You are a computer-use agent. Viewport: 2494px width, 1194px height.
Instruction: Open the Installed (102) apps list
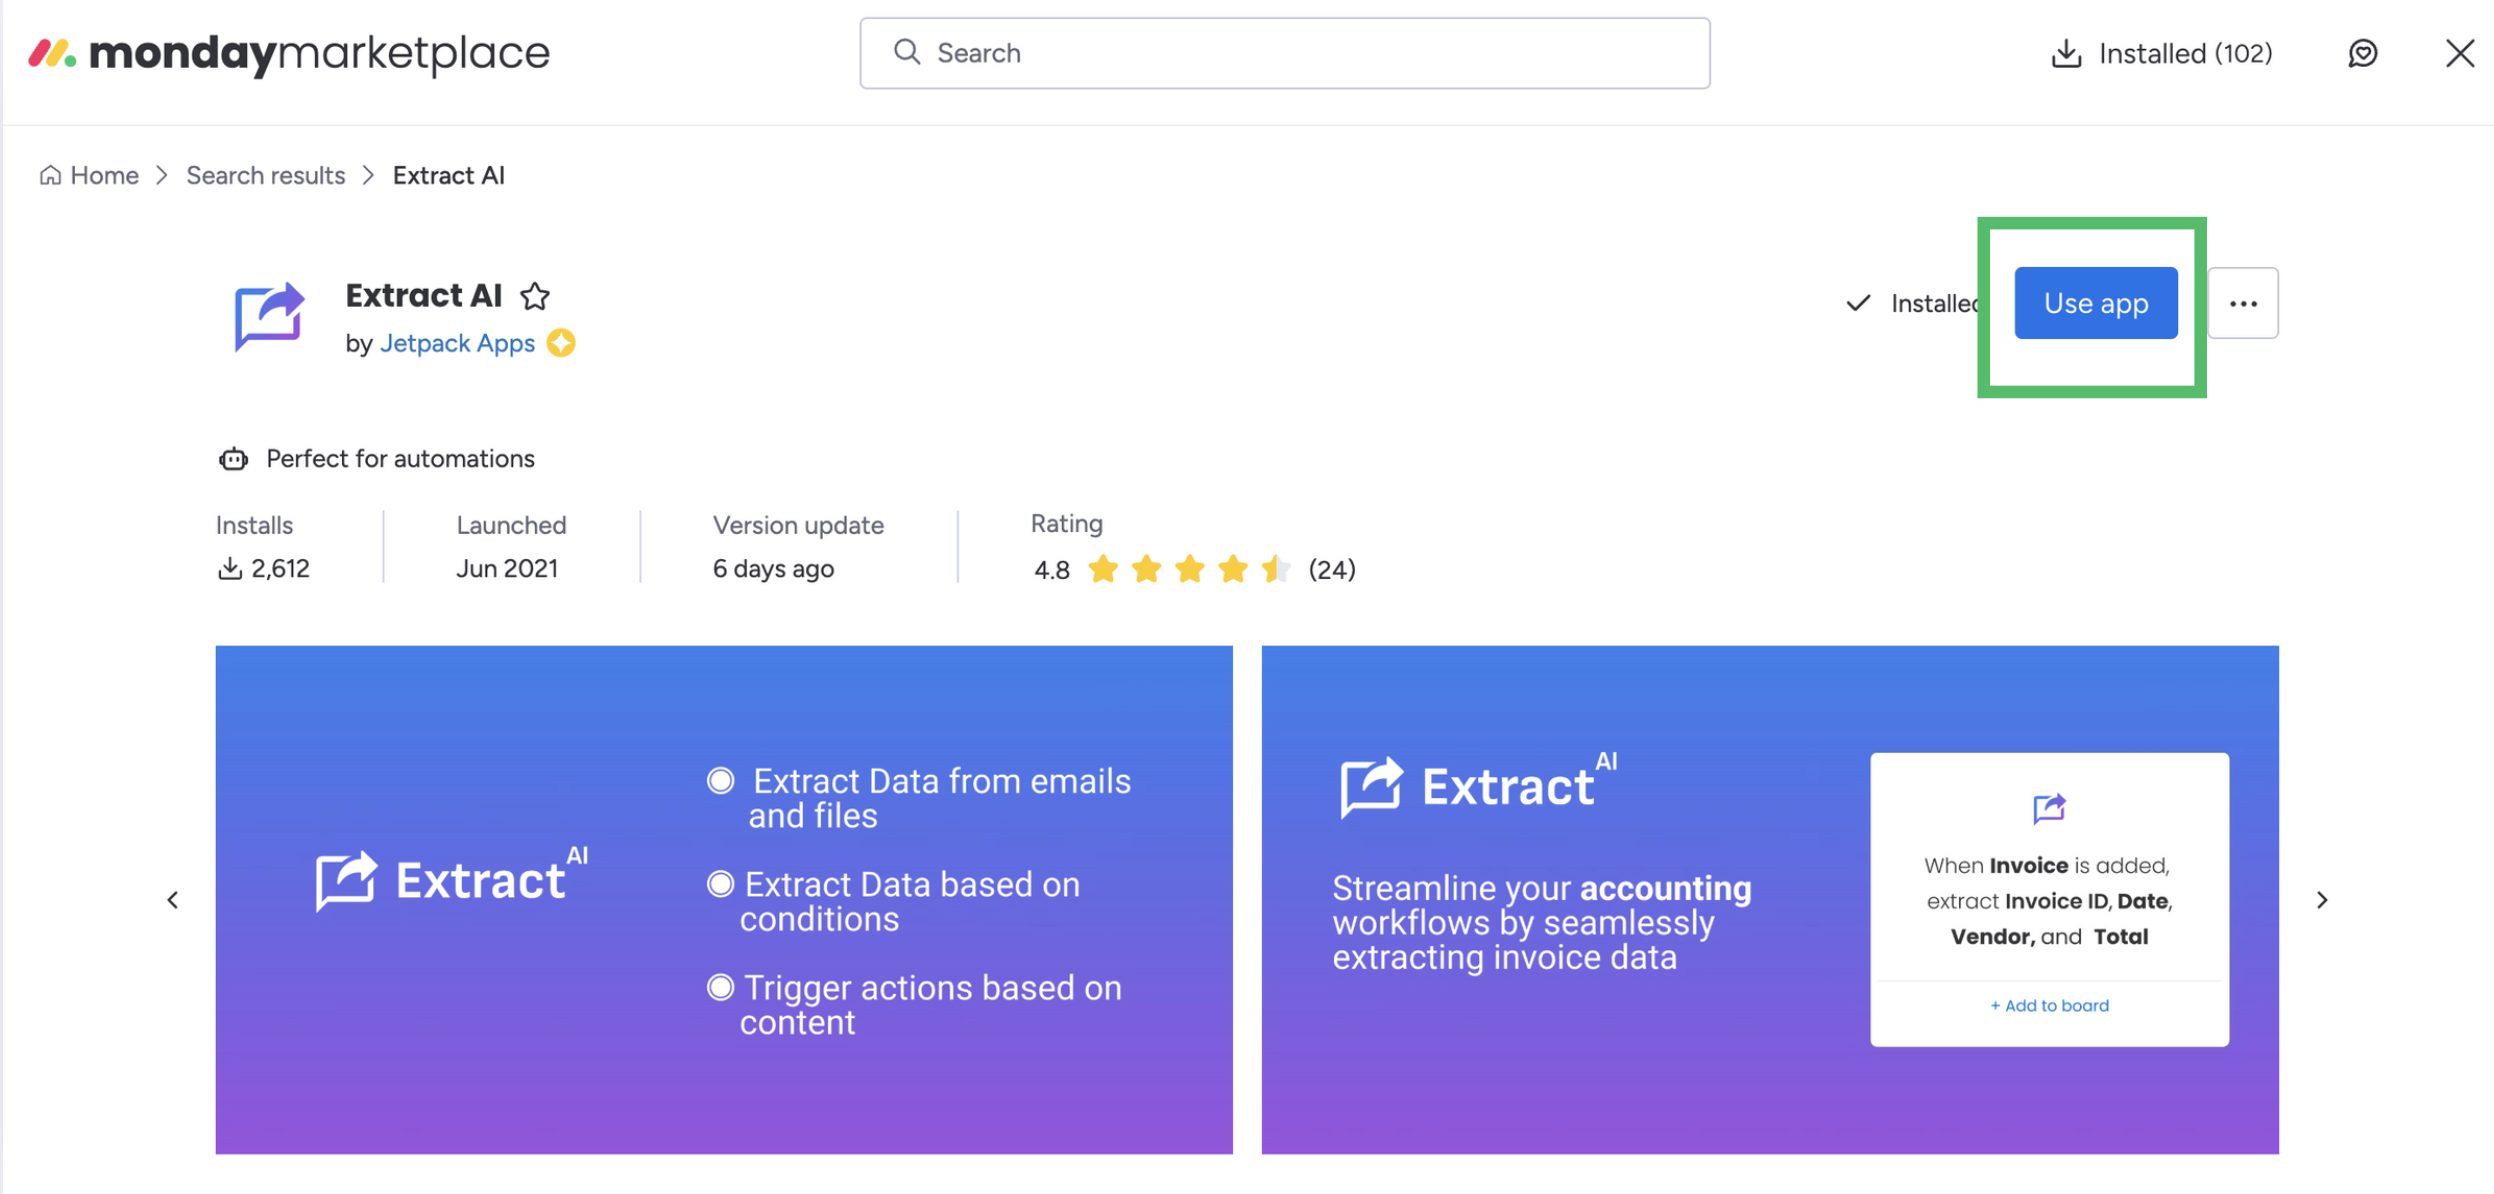2161,53
